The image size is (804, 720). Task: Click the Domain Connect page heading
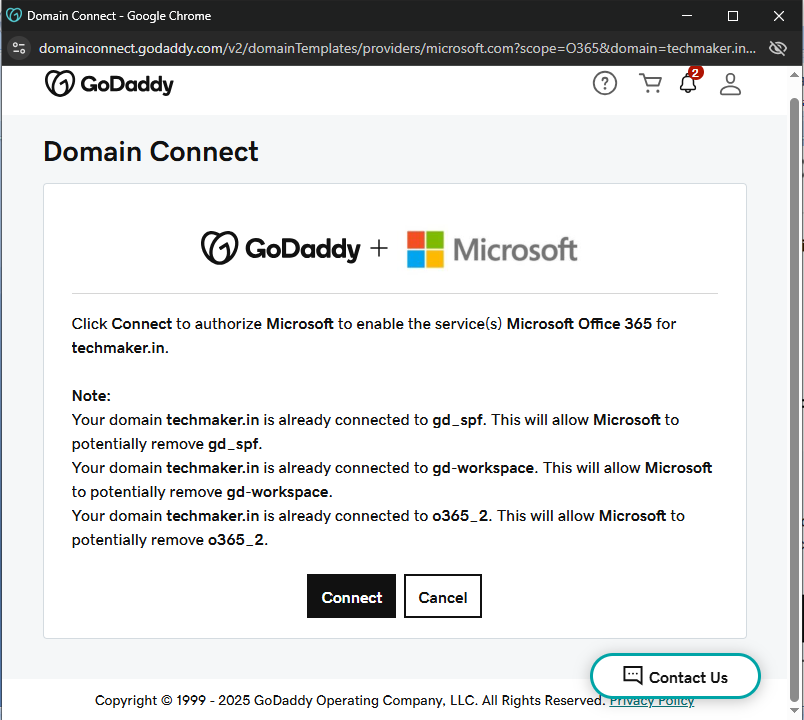(151, 152)
